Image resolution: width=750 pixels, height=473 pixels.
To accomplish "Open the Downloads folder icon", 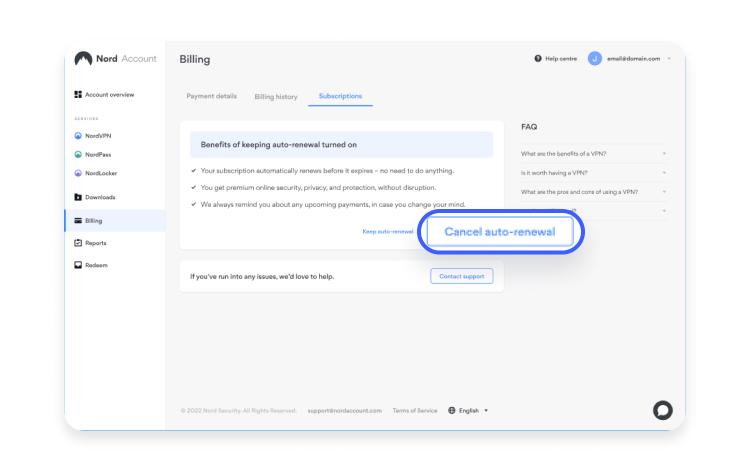I will click(x=78, y=197).
